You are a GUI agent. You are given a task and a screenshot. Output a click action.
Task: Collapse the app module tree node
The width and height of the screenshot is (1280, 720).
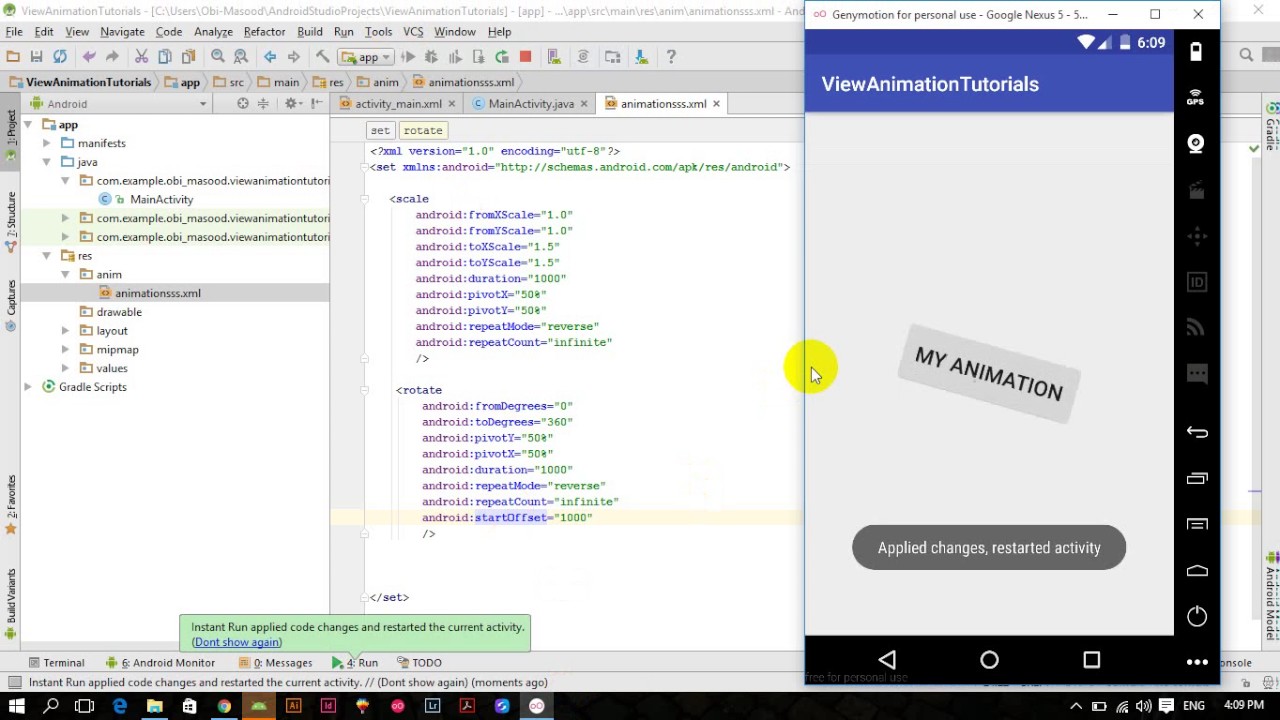[28, 125]
